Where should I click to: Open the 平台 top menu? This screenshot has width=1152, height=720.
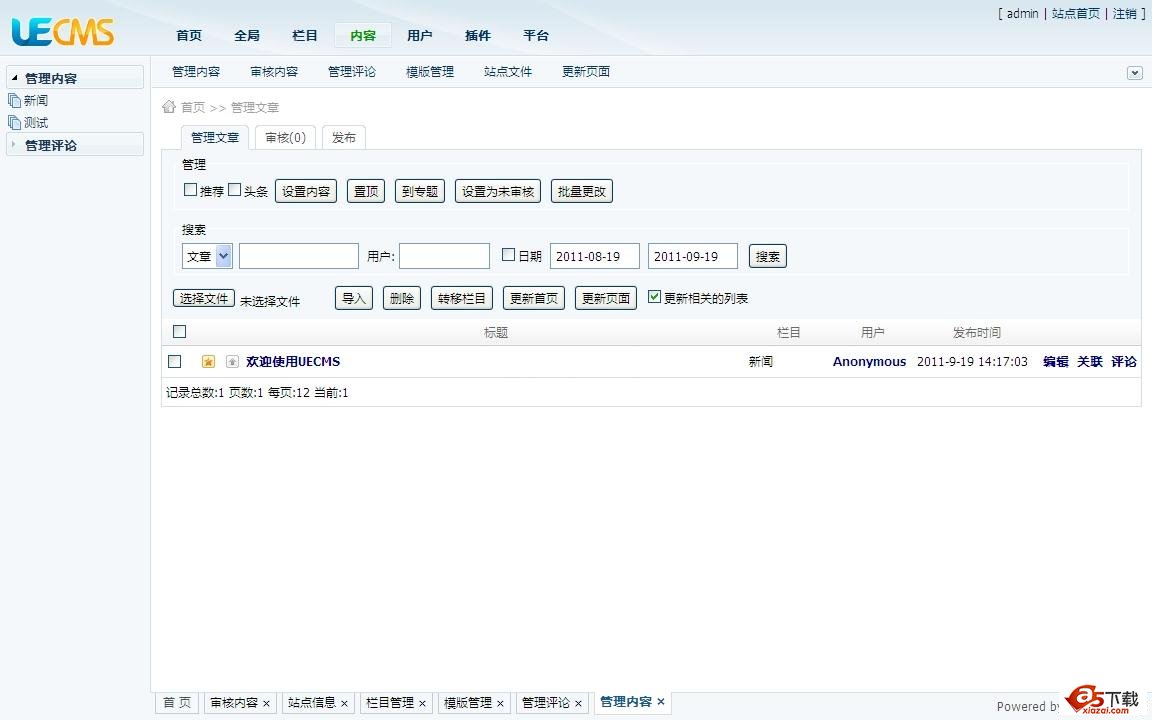pyautogui.click(x=536, y=35)
